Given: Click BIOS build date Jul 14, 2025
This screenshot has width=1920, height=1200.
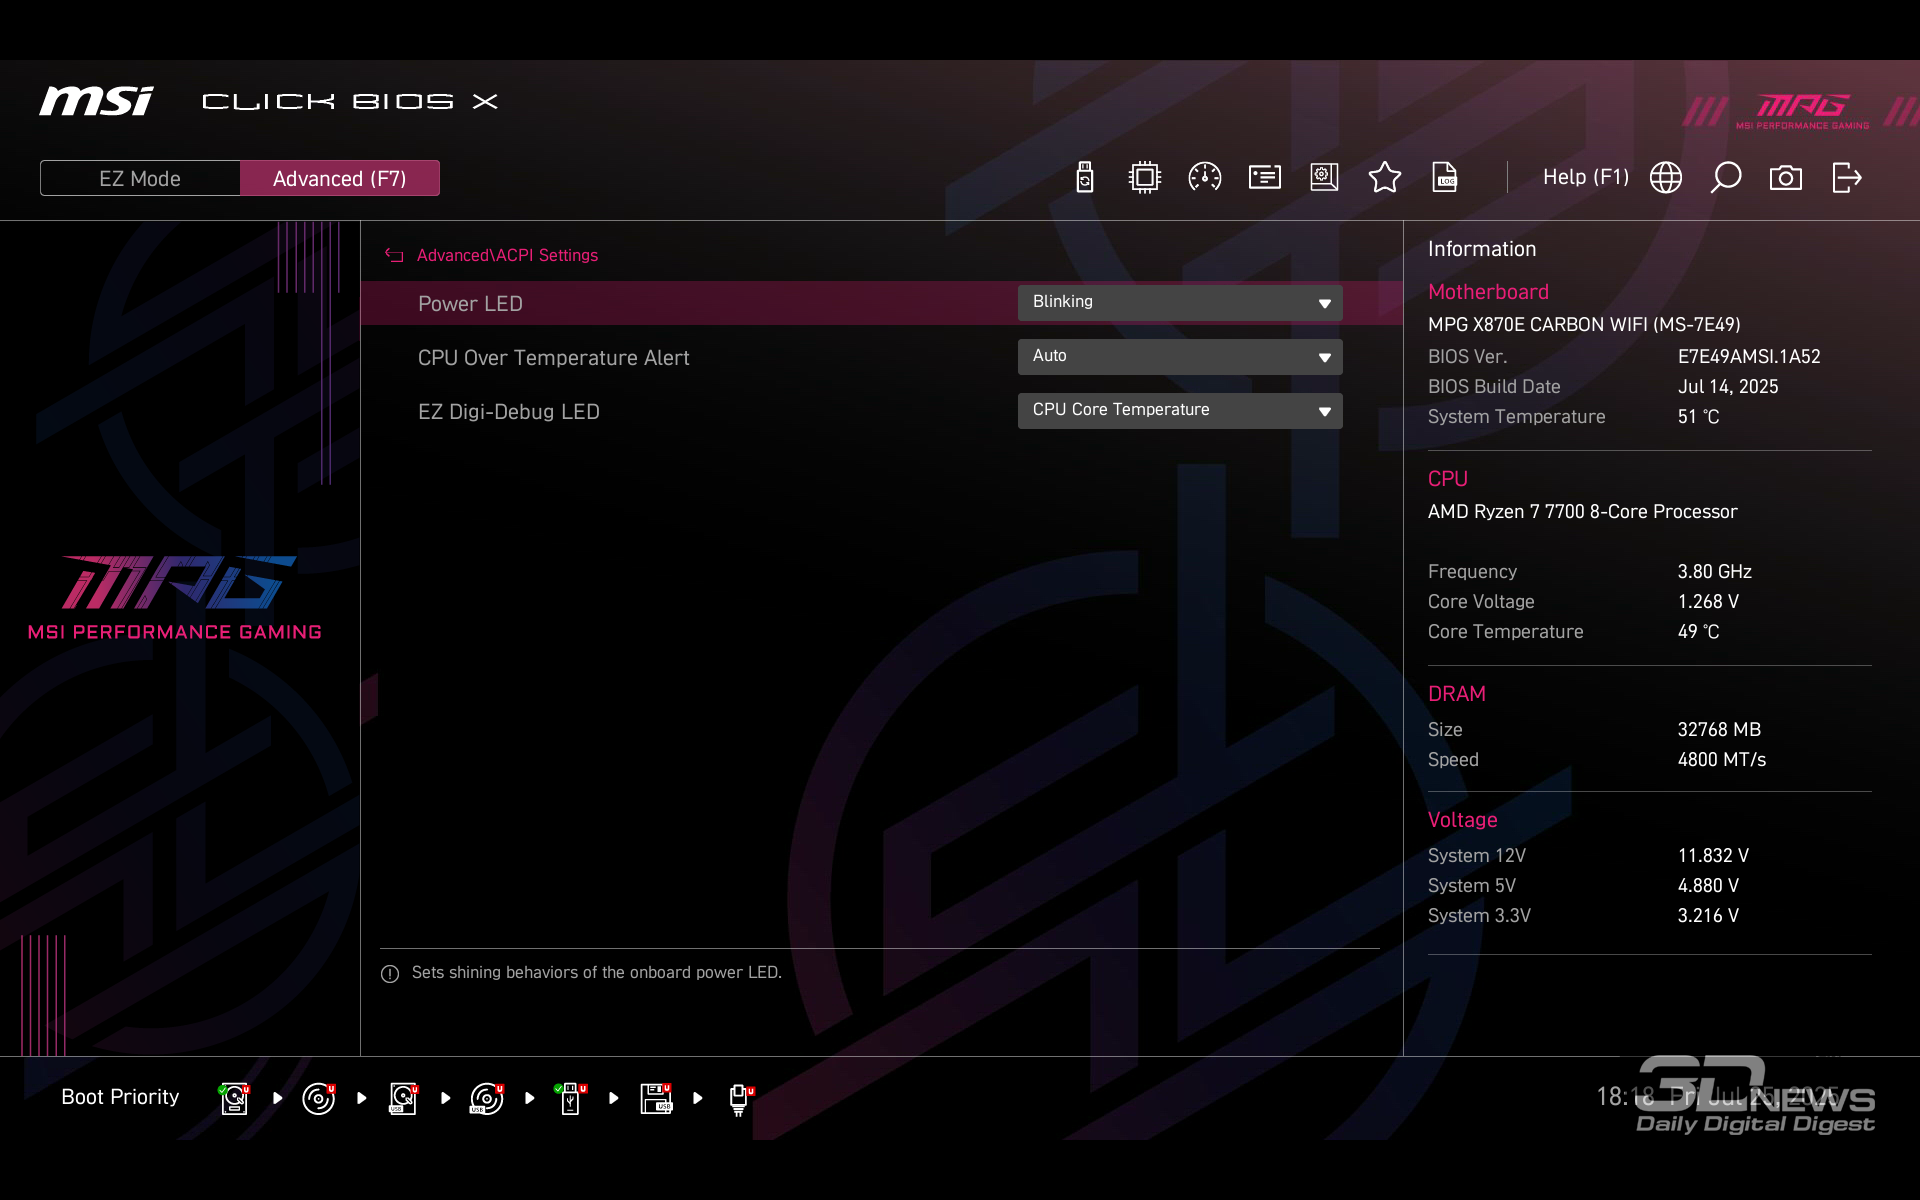Looking at the screenshot, I should (1728, 387).
